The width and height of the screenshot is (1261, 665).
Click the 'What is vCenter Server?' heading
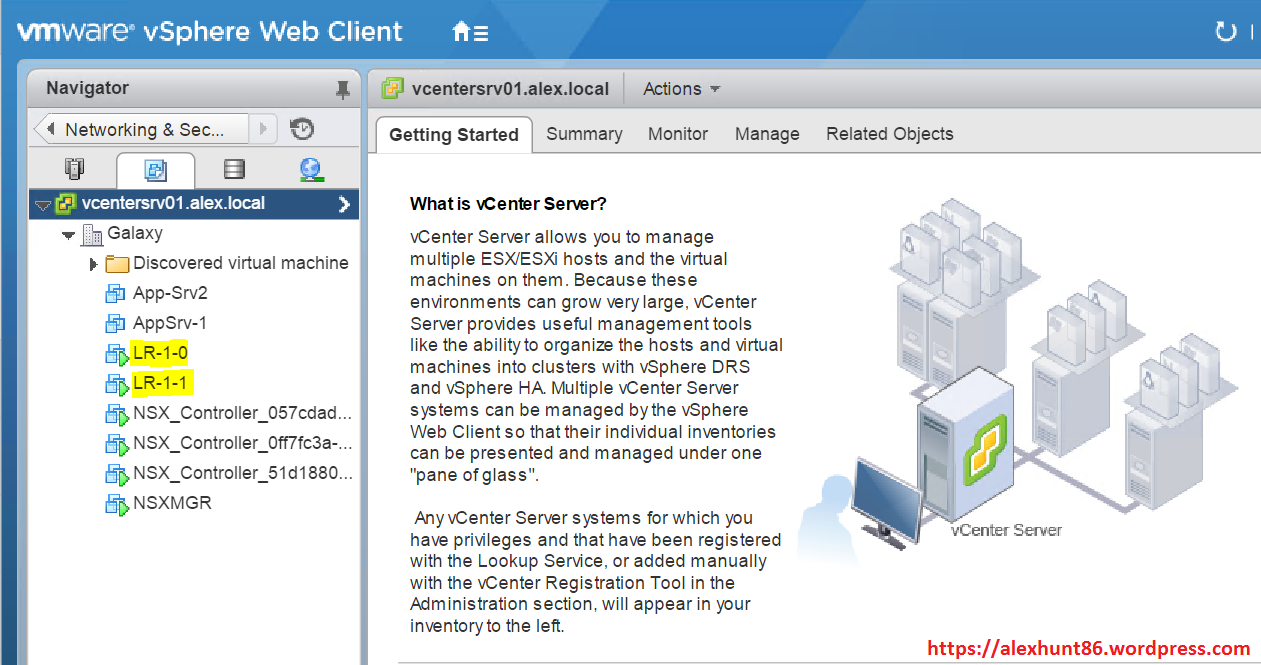[x=508, y=204]
